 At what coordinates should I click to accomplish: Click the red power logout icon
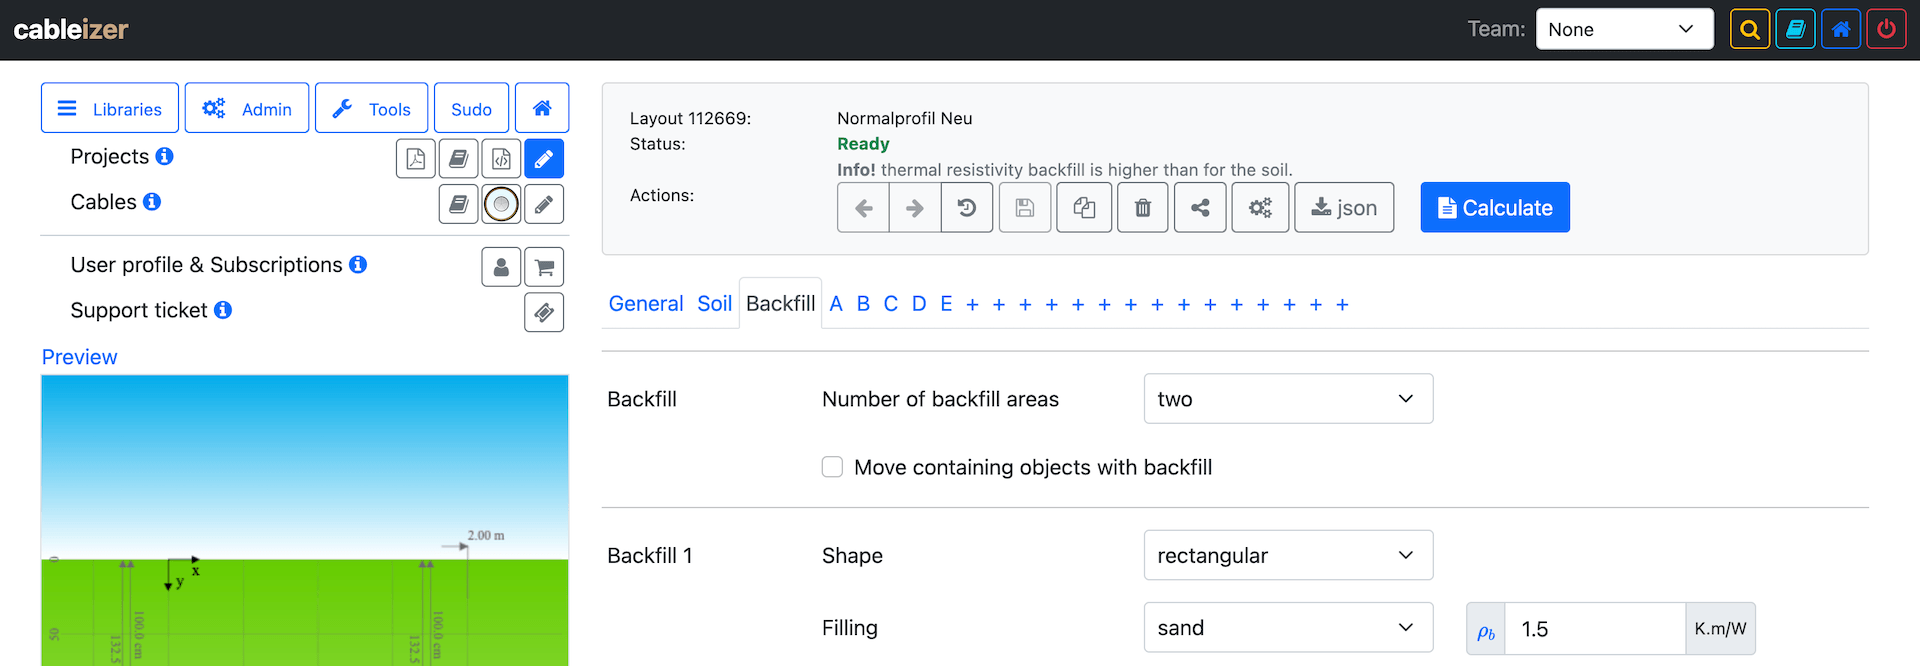[1886, 29]
